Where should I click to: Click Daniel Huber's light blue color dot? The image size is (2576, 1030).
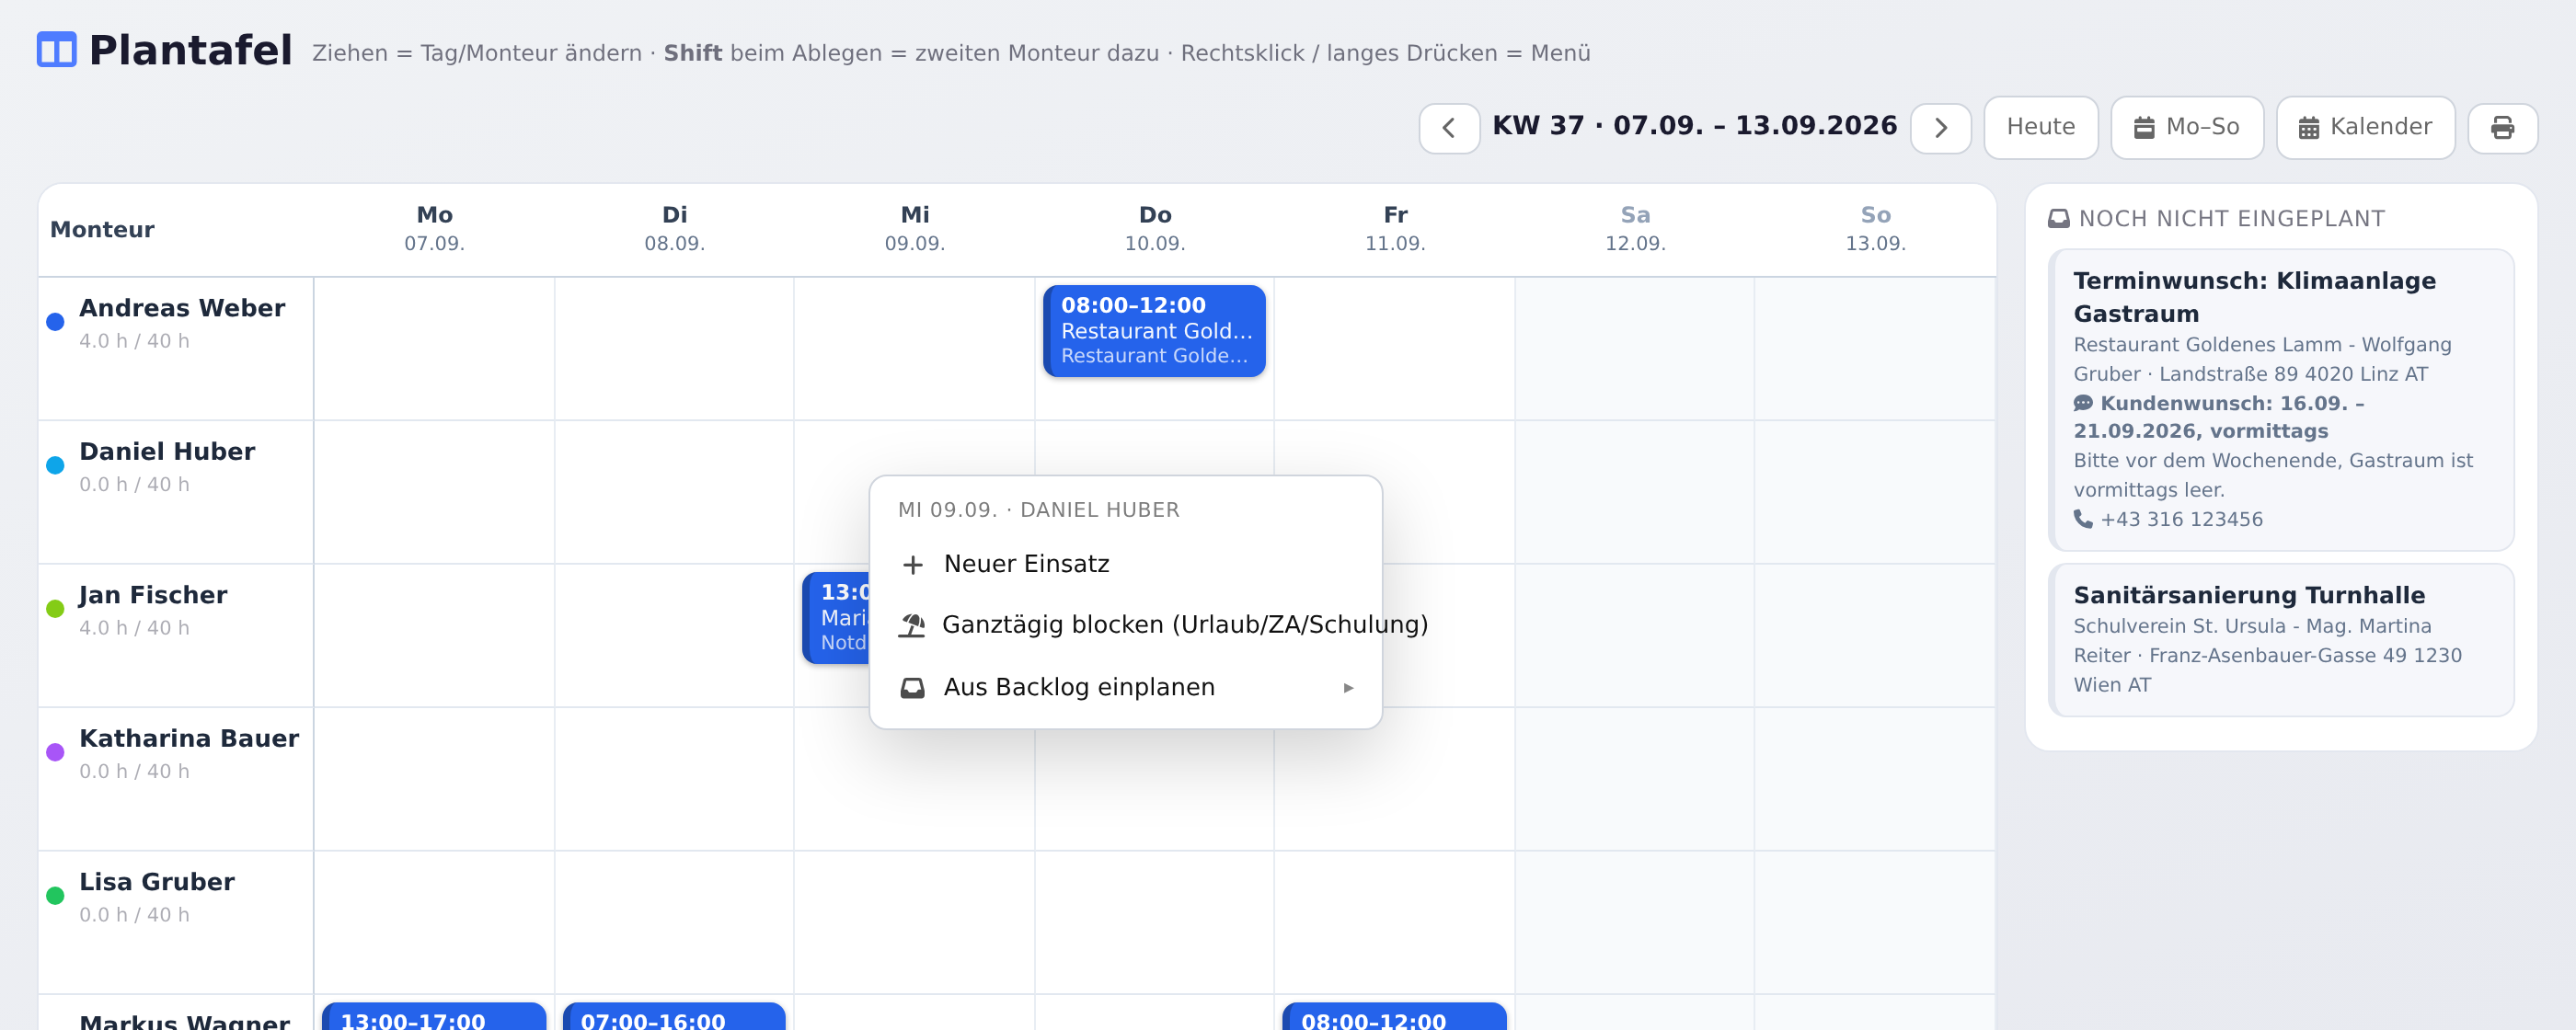(x=55, y=465)
